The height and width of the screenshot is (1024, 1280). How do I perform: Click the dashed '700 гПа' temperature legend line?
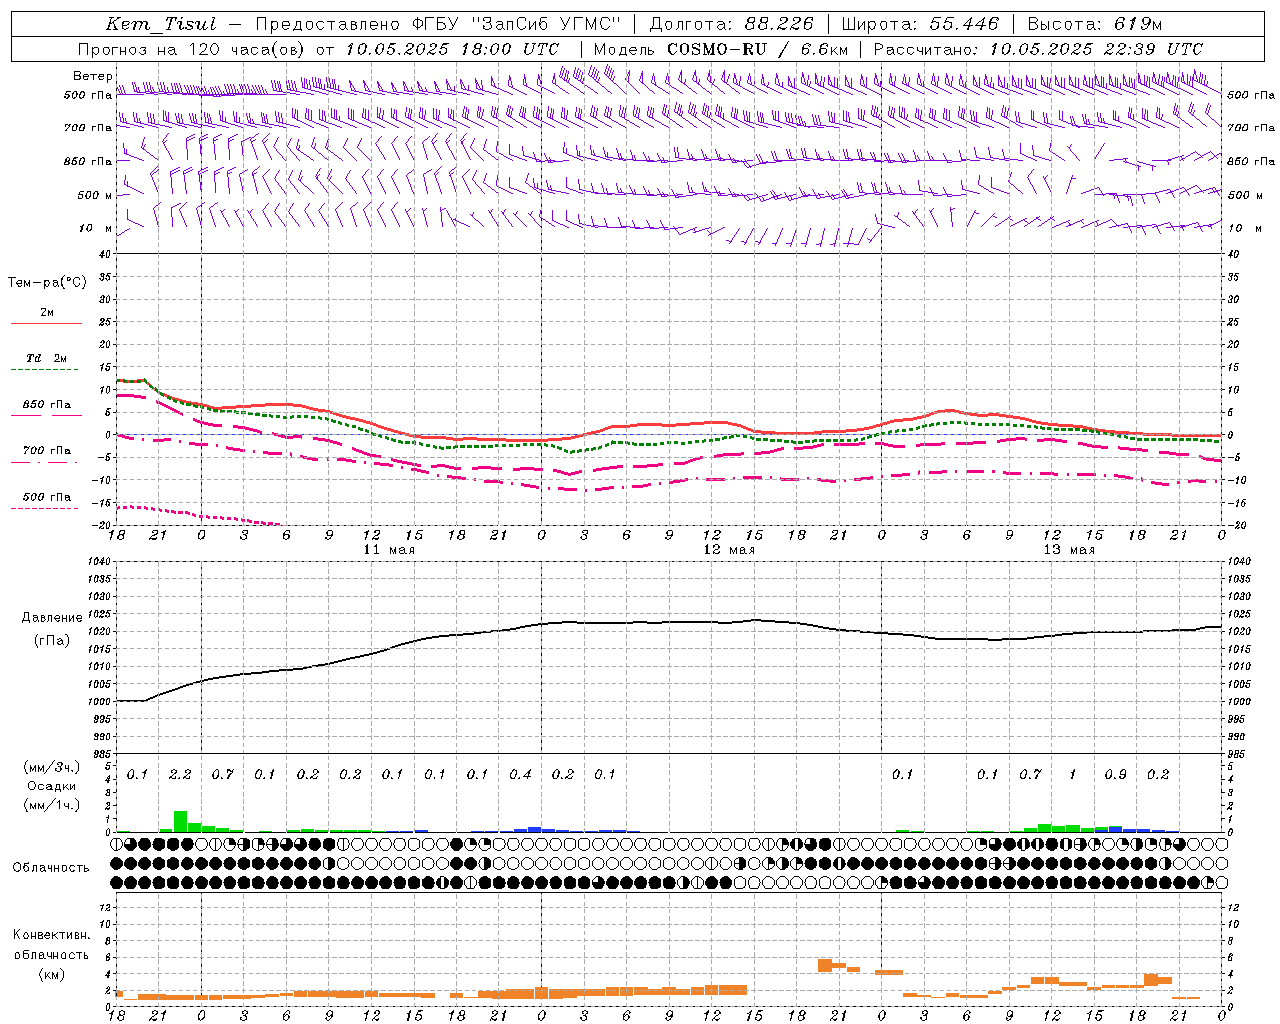click(x=46, y=462)
